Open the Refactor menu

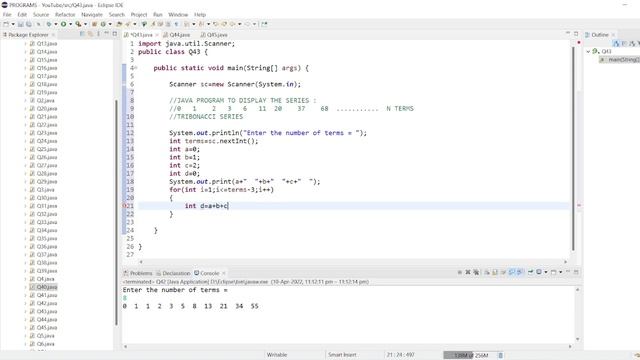coord(65,15)
